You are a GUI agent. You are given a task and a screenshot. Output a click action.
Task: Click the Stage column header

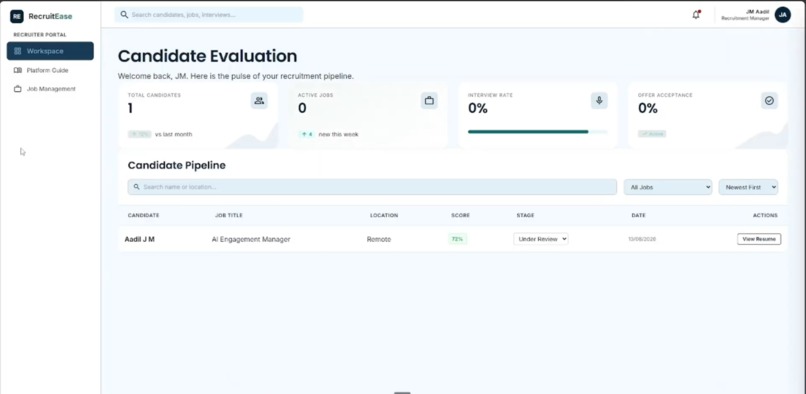tap(525, 216)
